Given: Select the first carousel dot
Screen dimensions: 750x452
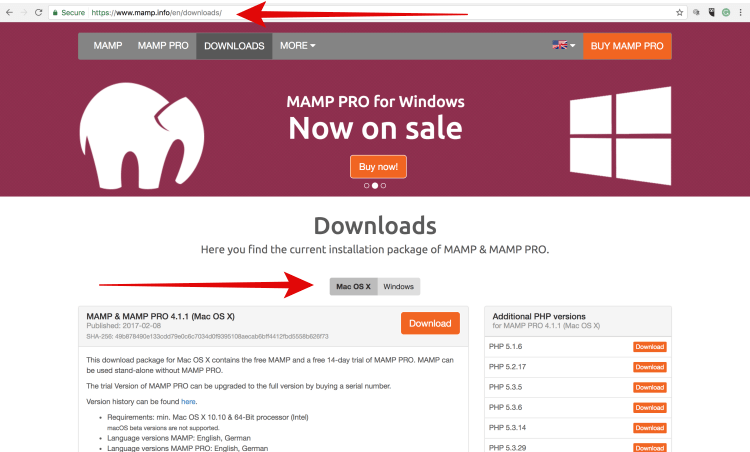Looking at the screenshot, I should (x=366, y=186).
